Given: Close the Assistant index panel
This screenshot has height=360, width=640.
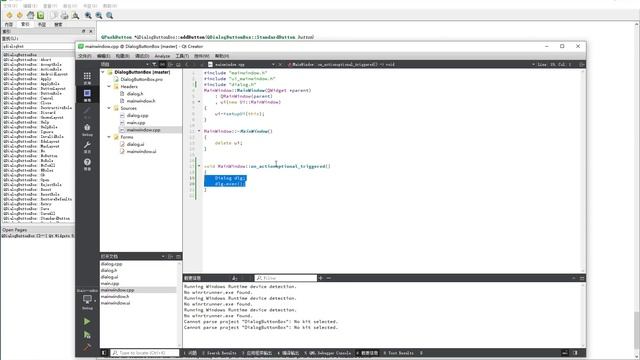Looking at the screenshot, I should point(91,31).
